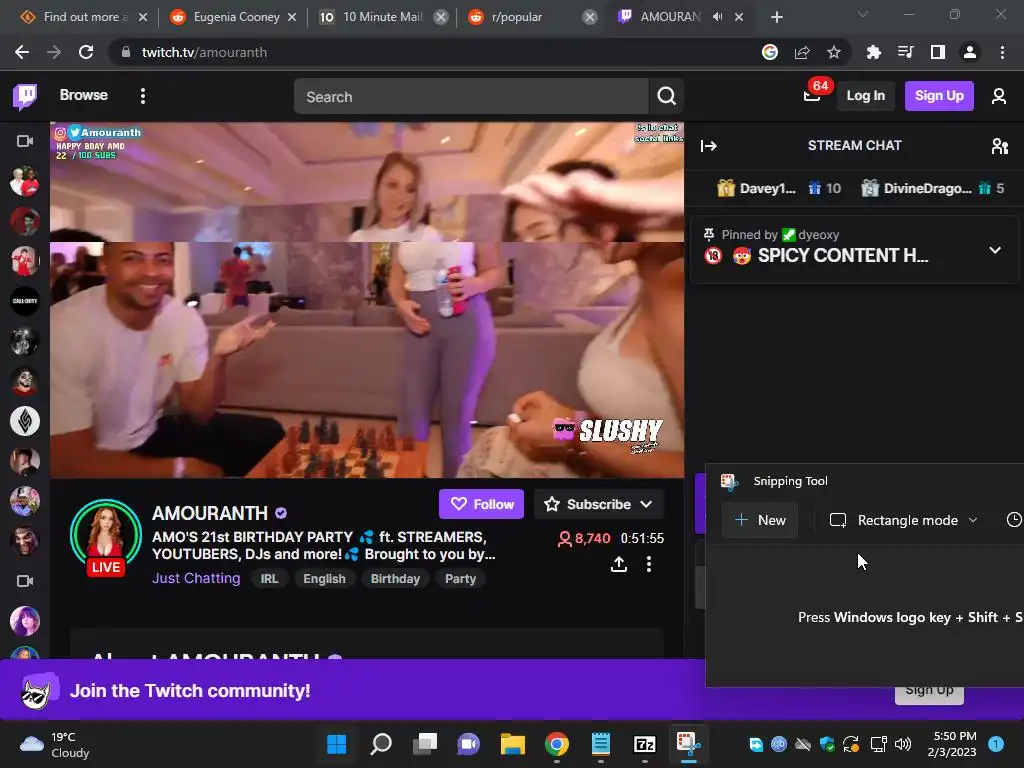Open the weather widget showing 19°C
The image size is (1024, 768).
pos(55,744)
